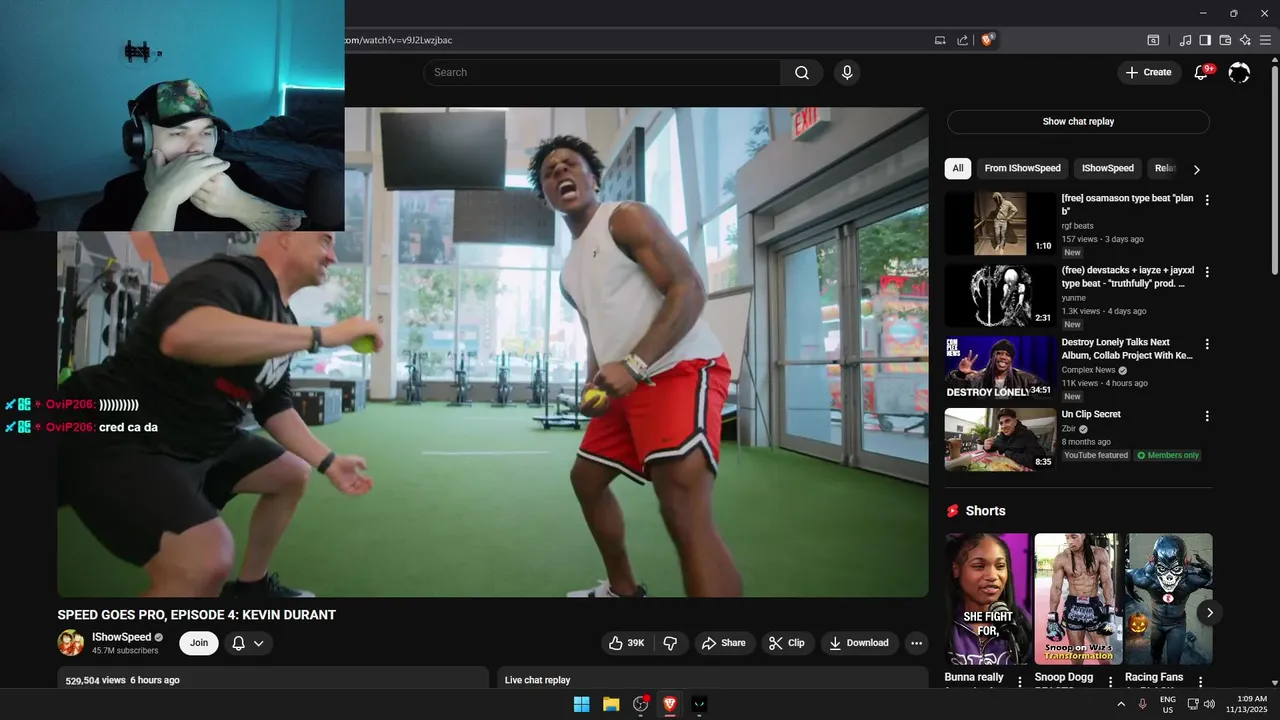The image size is (1280, 720).
Task: Clip the video
Action: coord(787,643)
